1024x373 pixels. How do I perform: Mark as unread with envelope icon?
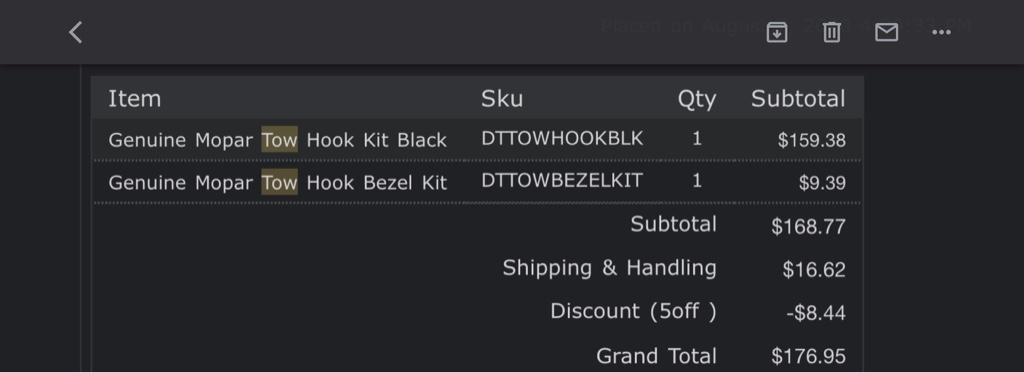(886, 32)
